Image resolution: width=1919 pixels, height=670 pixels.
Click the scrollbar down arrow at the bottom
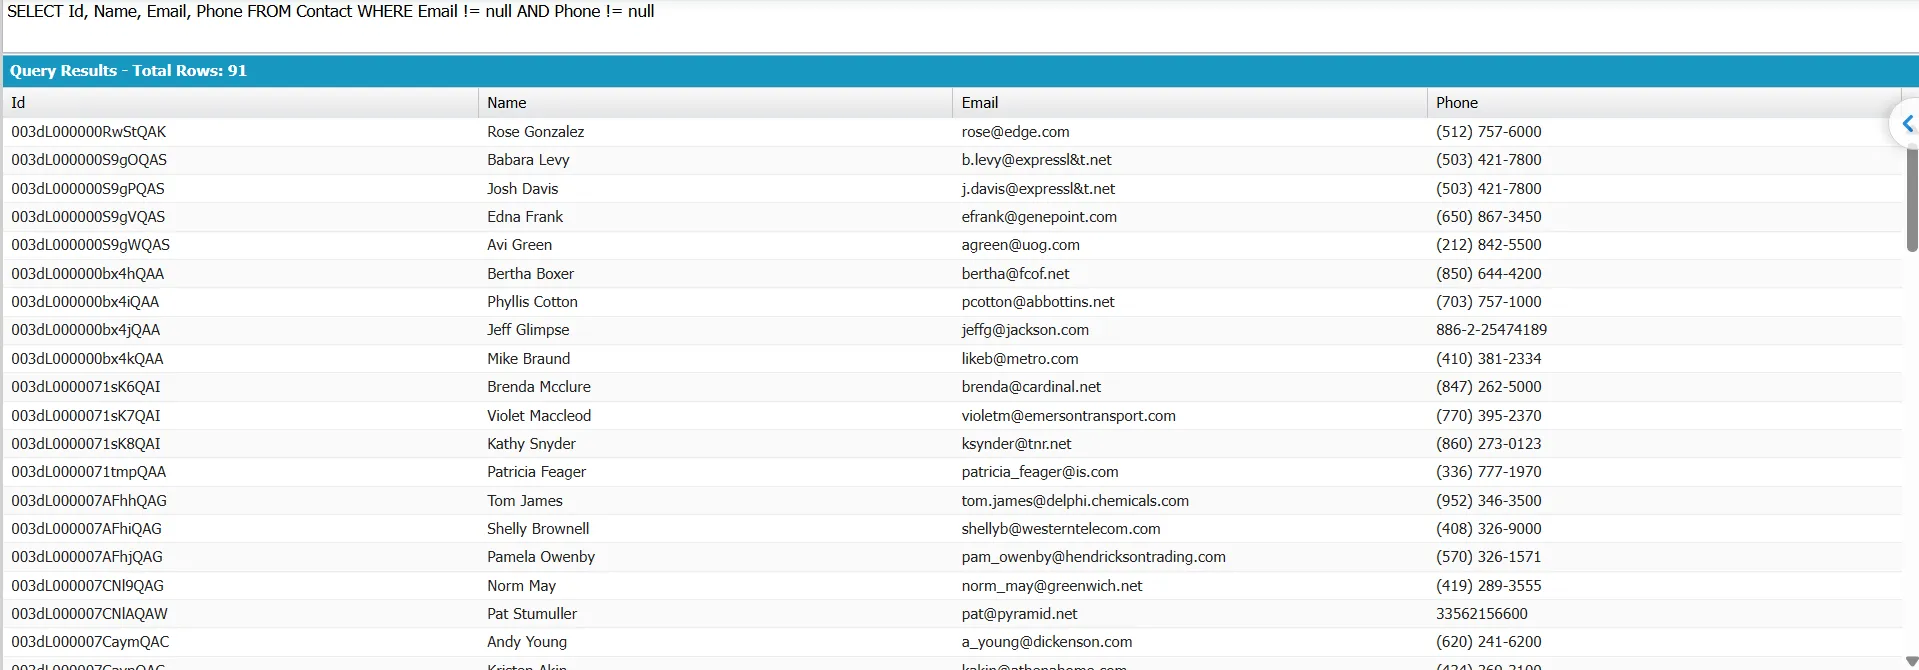click(x=1912, y=661)
